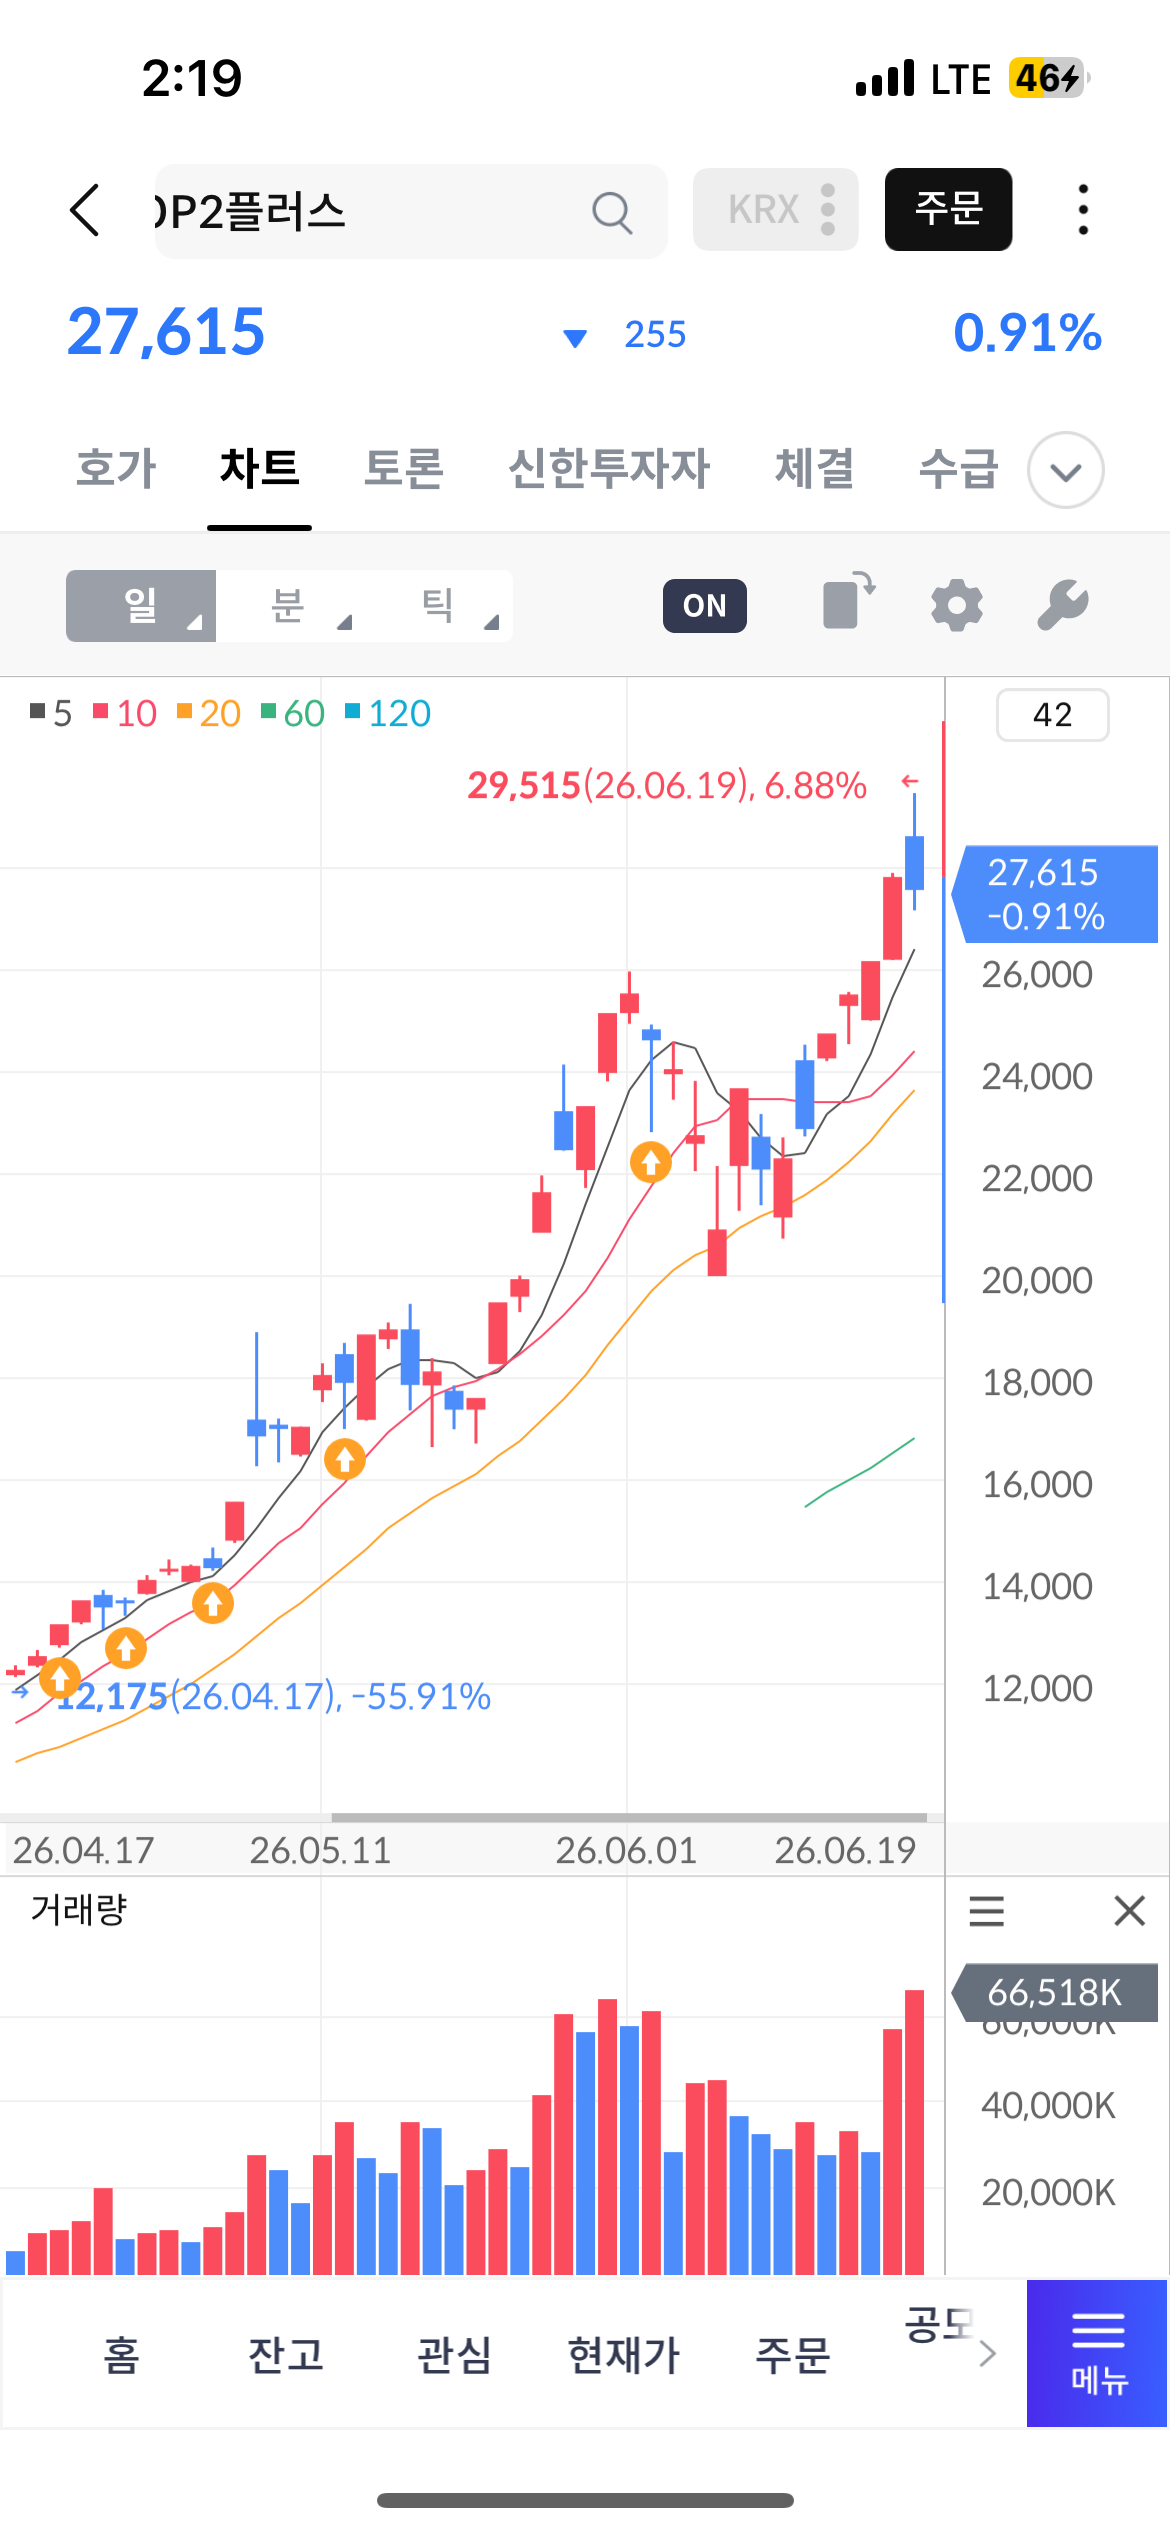
Task: Expand the tab list chevron
Action: click(1066, 470)
